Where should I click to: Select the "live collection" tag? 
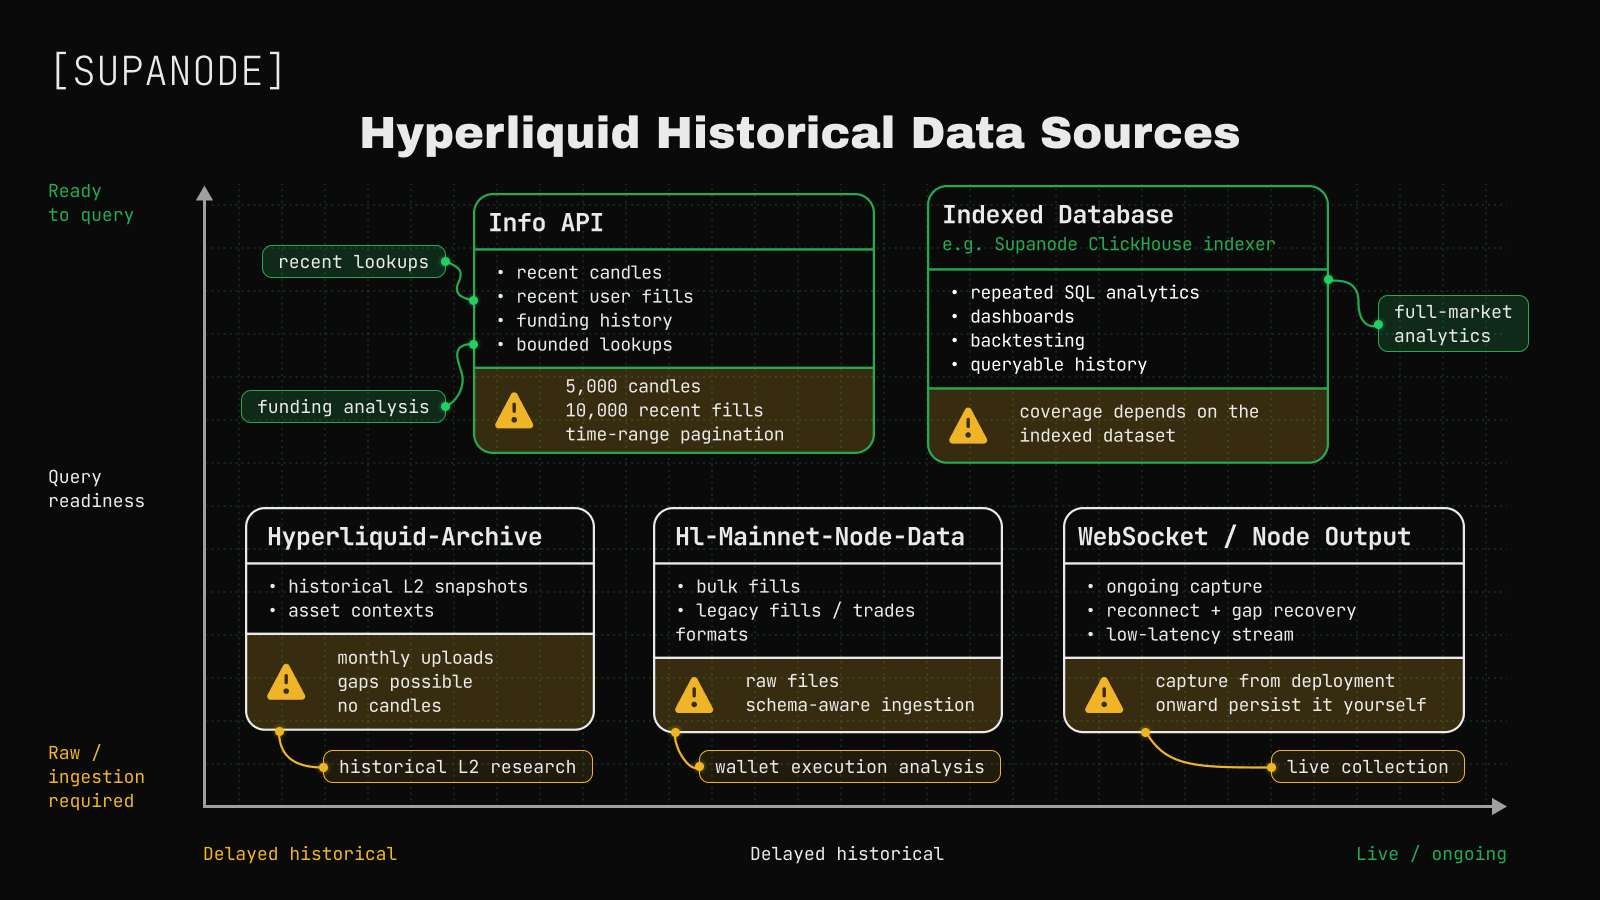[x=1368, y=767]
